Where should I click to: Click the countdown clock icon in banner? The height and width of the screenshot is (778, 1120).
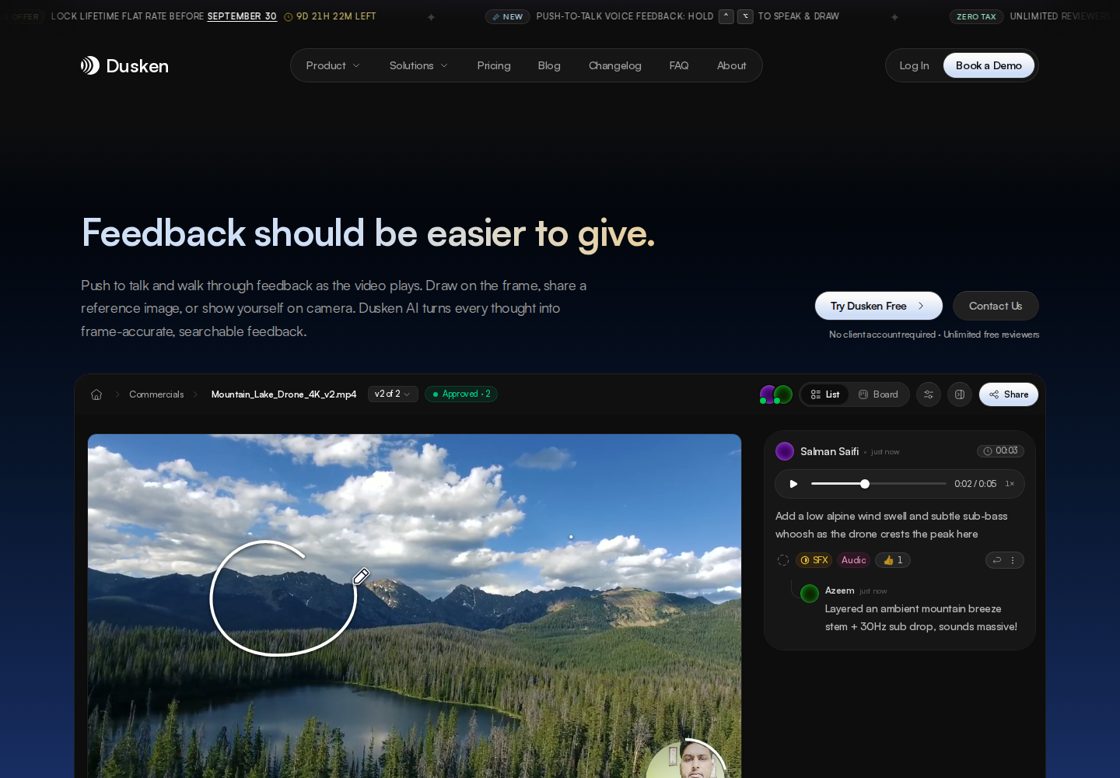click(289, 16)
